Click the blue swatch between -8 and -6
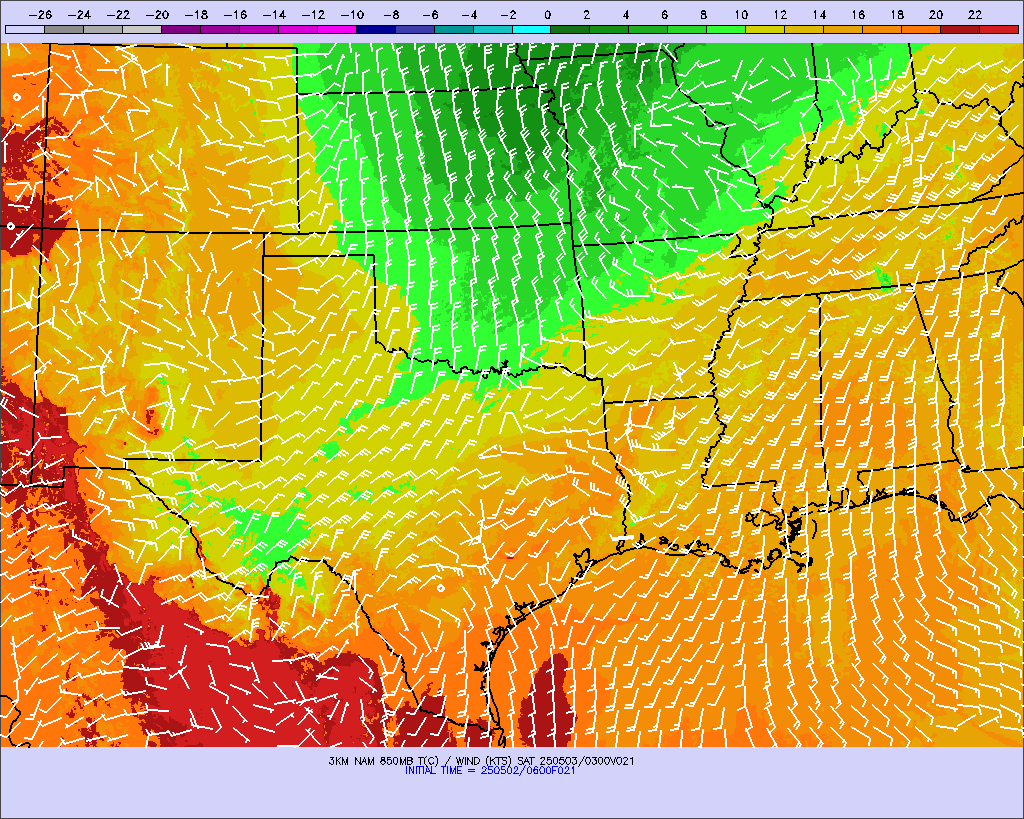The height and width of the screenshot is (819, 1024). click(x=415, y=29)
